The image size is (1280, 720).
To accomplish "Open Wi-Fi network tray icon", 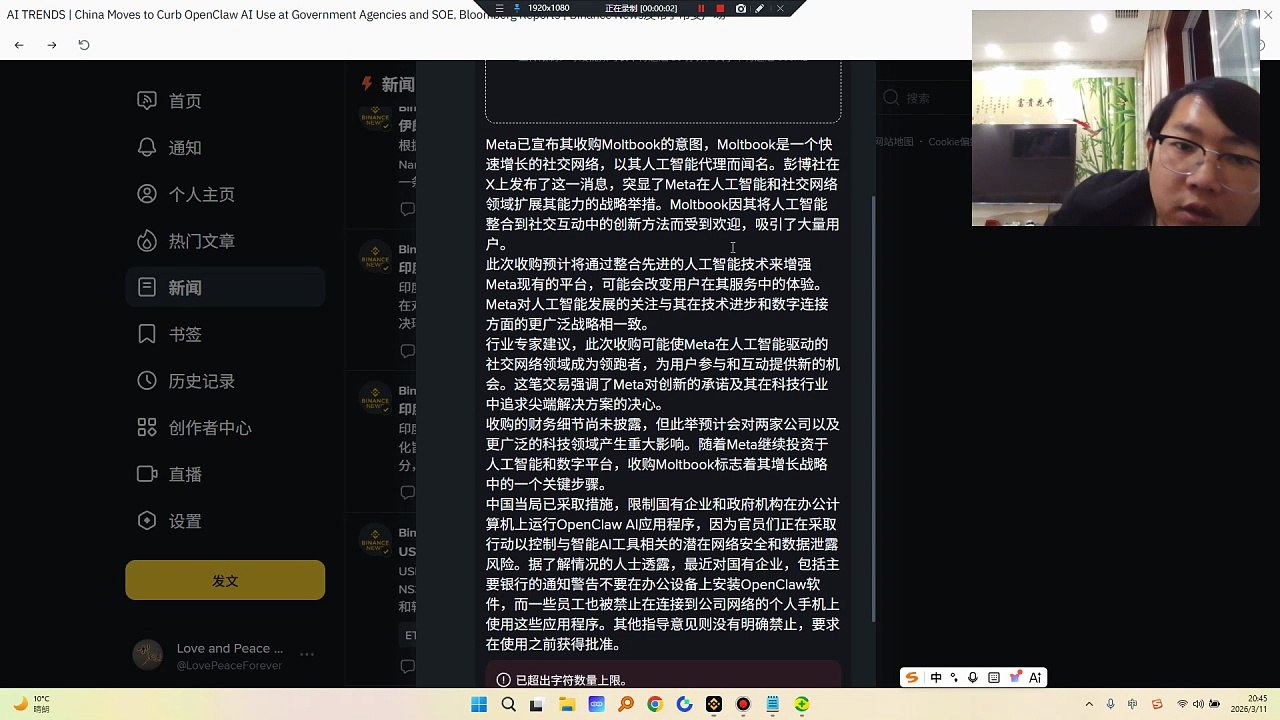I will (x=1183, y=704).
